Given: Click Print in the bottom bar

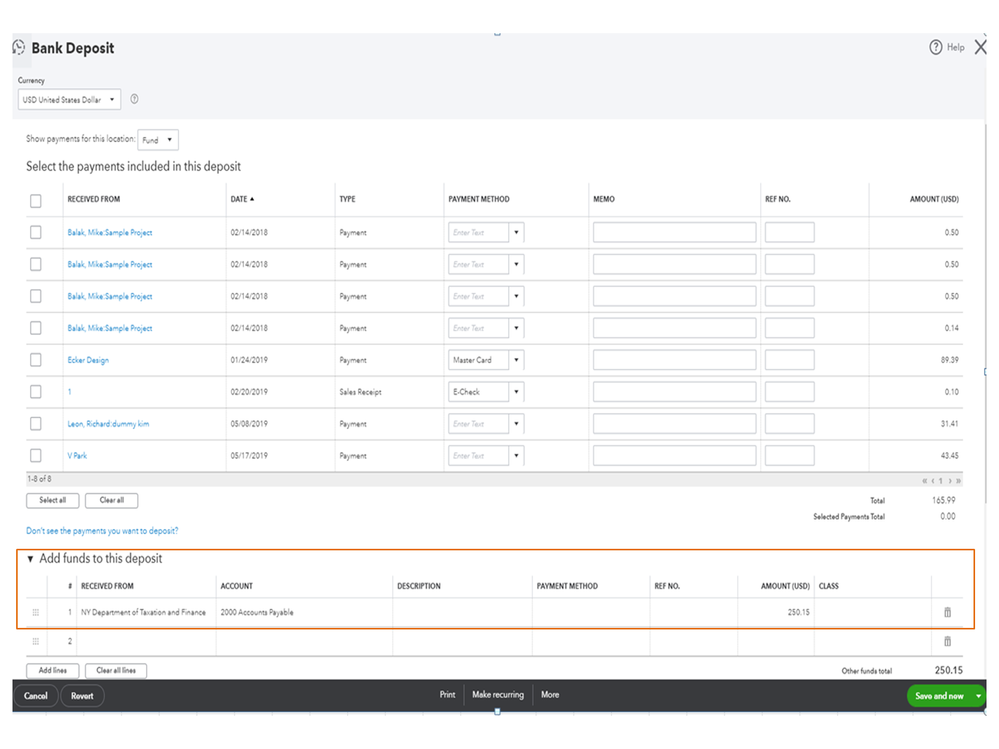Looking at the screenshot, I should (x=447, y=694).
